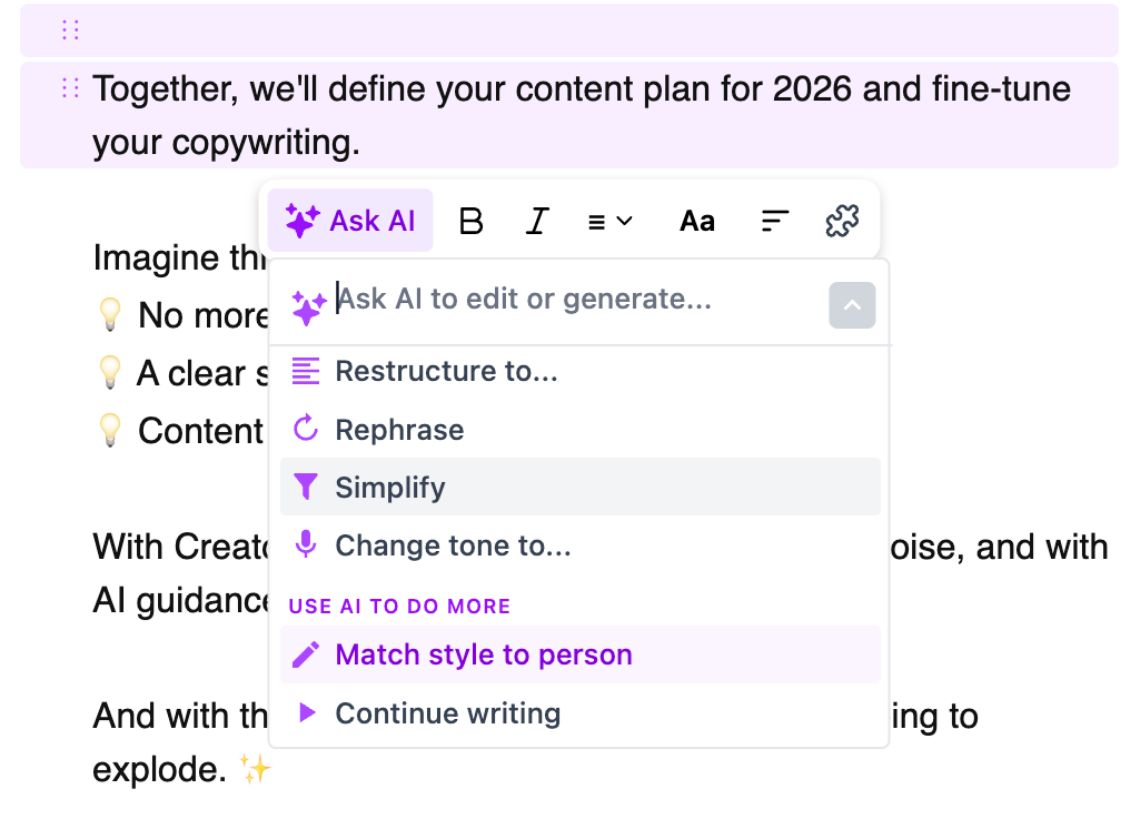Choose Continue writing

click(447, 714)
